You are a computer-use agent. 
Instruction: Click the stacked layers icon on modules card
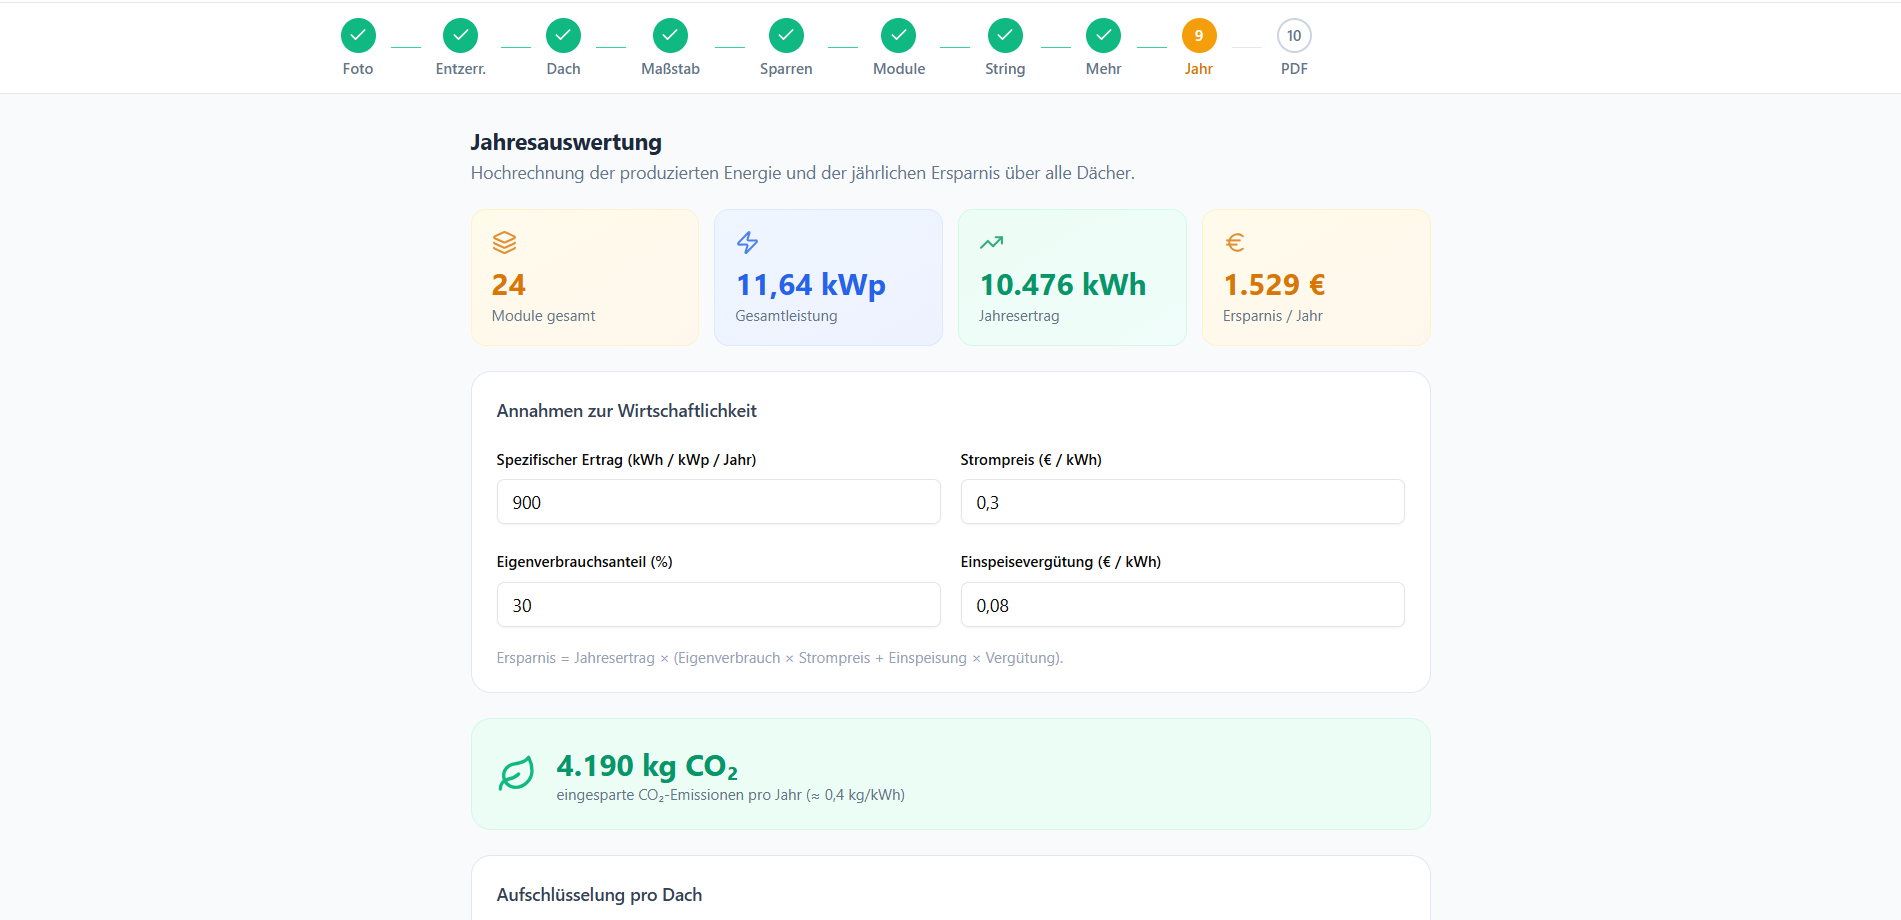(504, 242)
